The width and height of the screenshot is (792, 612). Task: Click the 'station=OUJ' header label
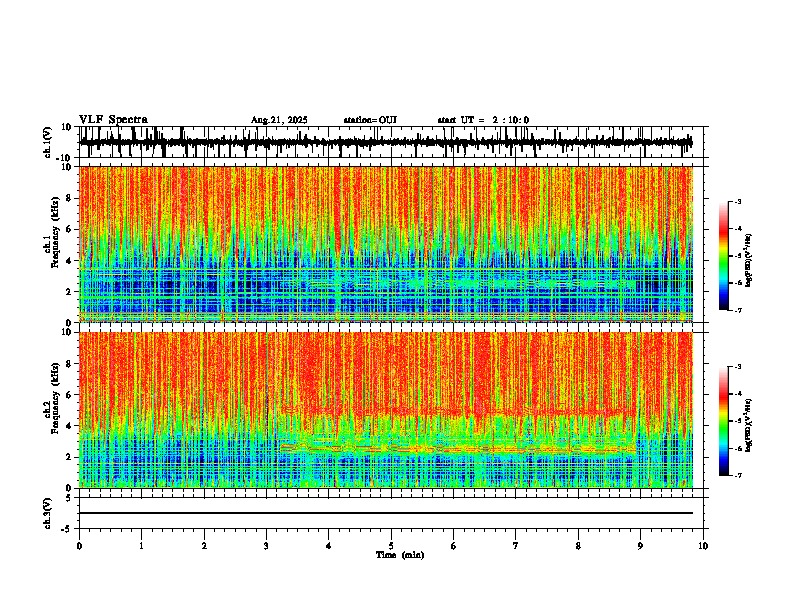tap(370, 120)
